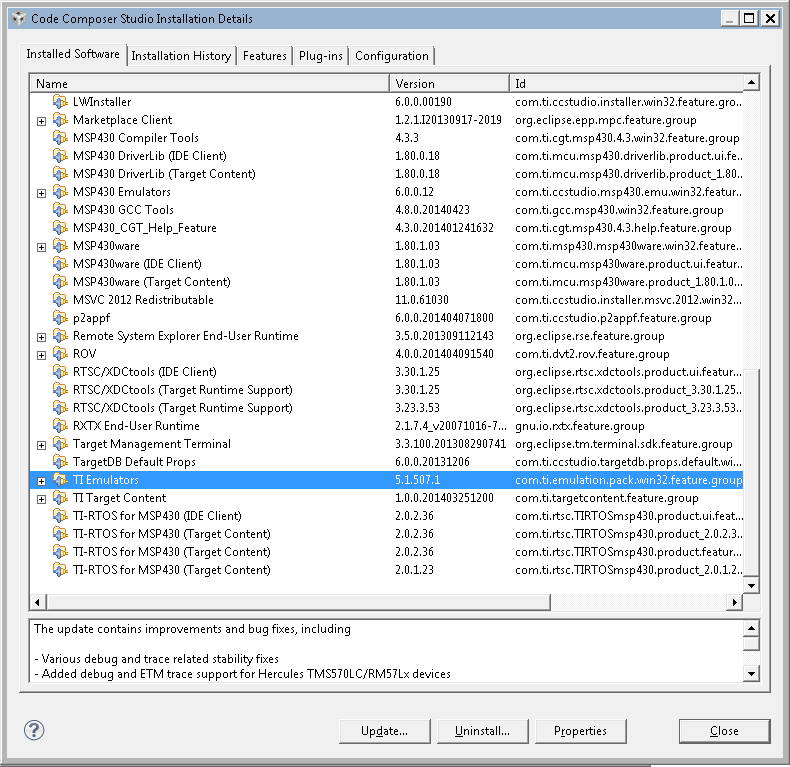Click the MSP430 DriverLib (Target Content) icon
The height and width of the screenshot is (767, 790).
pyautogui.click(x=60, y=174)
